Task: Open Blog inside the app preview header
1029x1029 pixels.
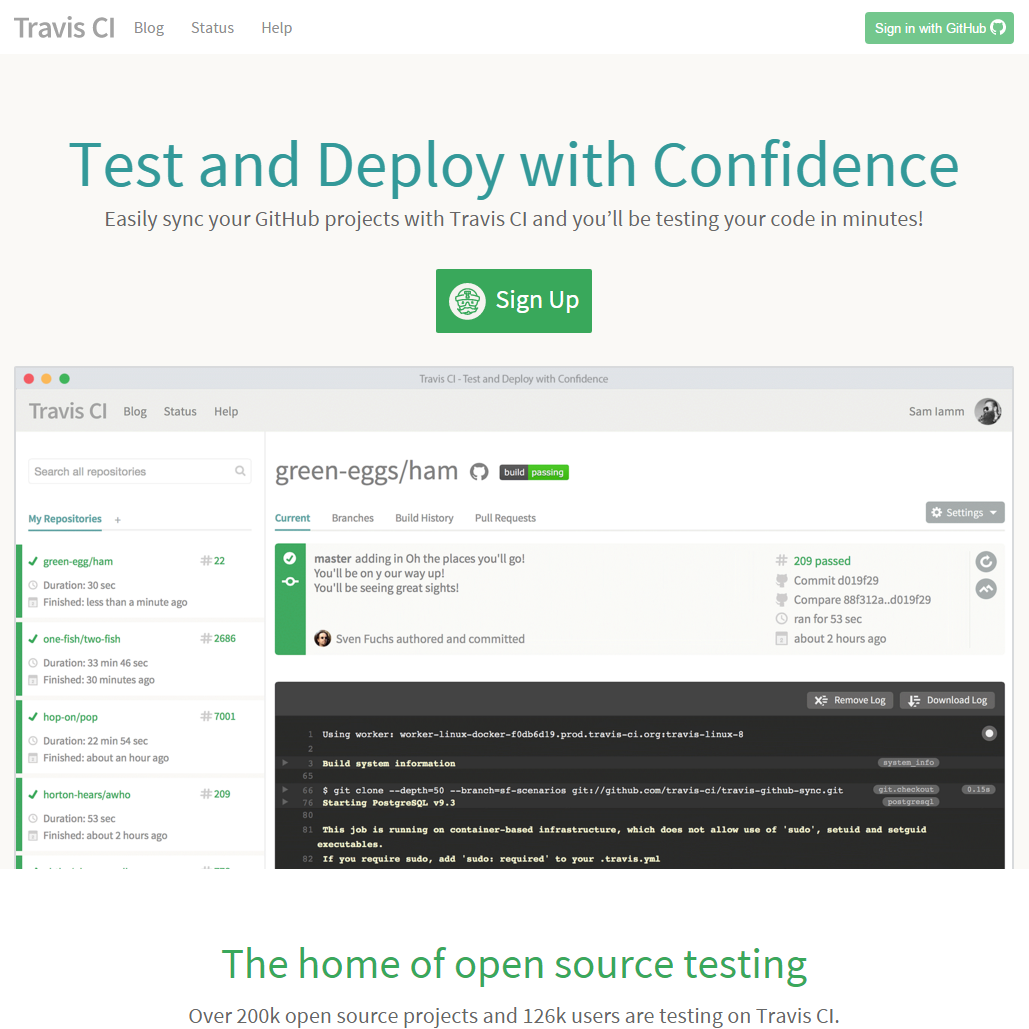Action: click(x=135, y=411)
